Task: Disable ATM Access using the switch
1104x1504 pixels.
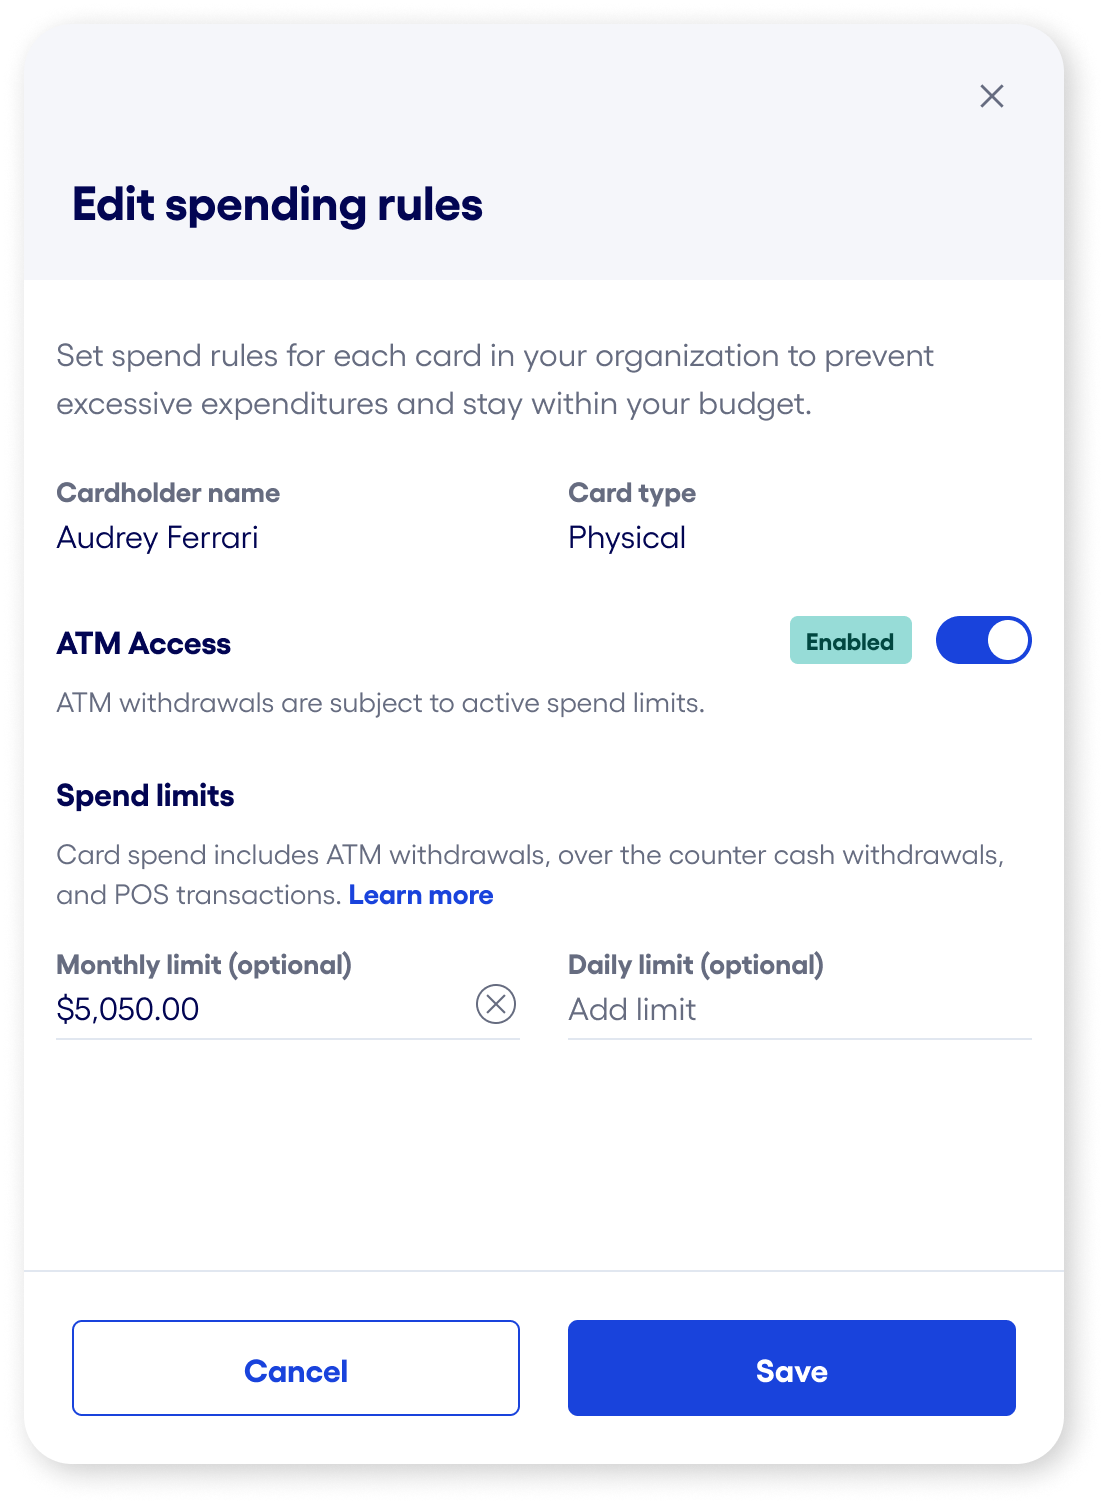Action: 983,639
